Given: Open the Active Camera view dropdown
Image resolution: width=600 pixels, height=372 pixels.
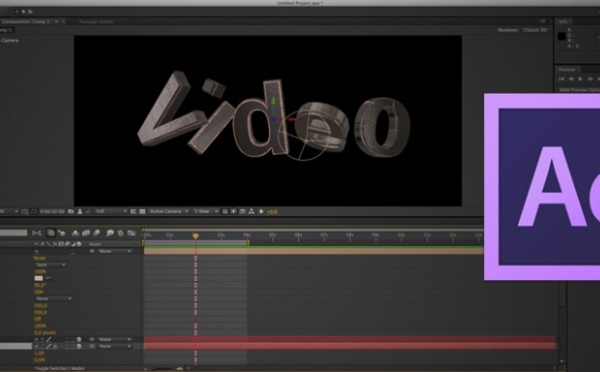Looking at the screenshot, I should coord(169,211).
